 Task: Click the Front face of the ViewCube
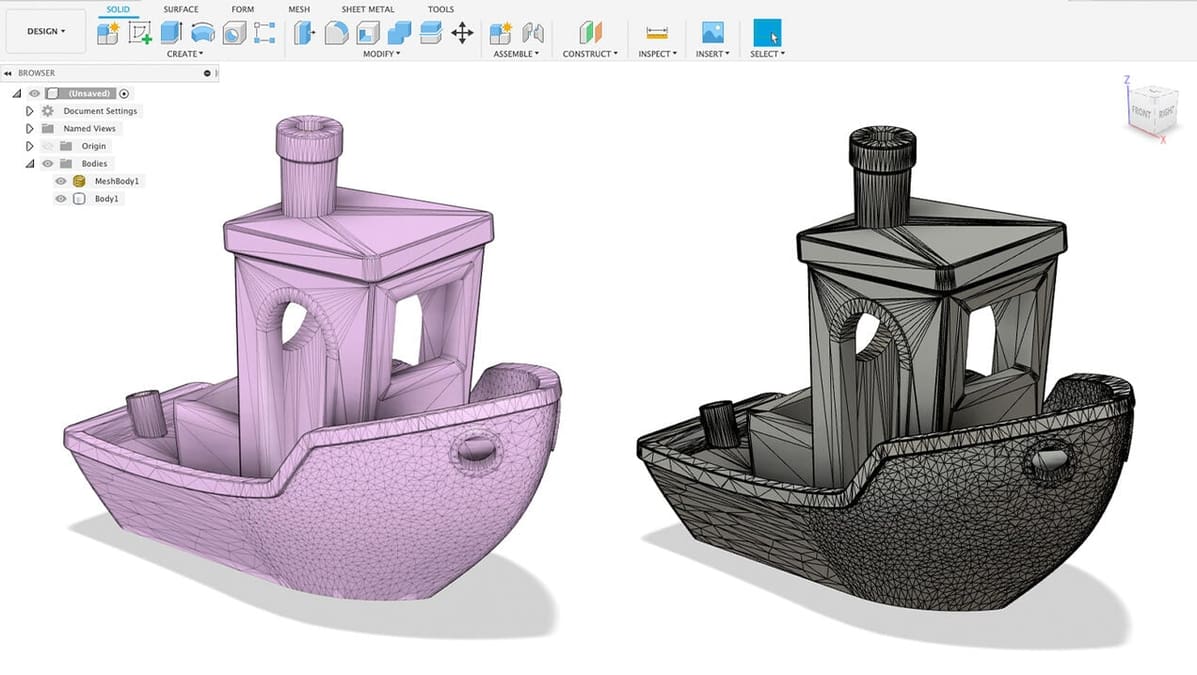click(1140, 112)
